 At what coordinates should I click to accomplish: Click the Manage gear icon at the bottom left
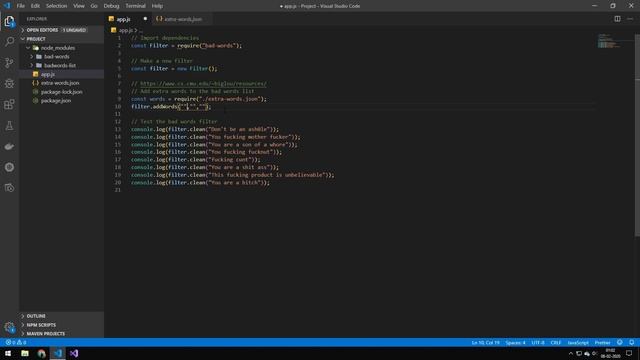tap(9, 327)
